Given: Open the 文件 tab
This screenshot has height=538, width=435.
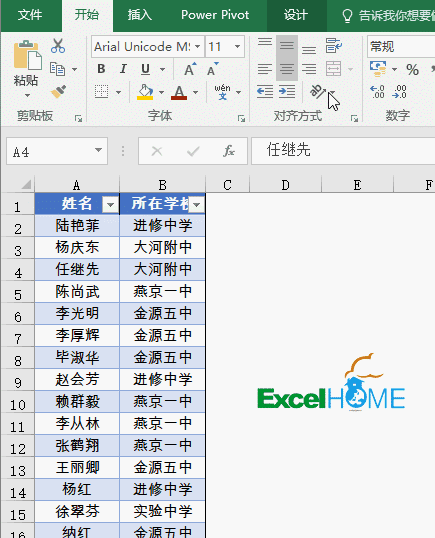Looking at the screenshot, I should (x=30, y=15).
